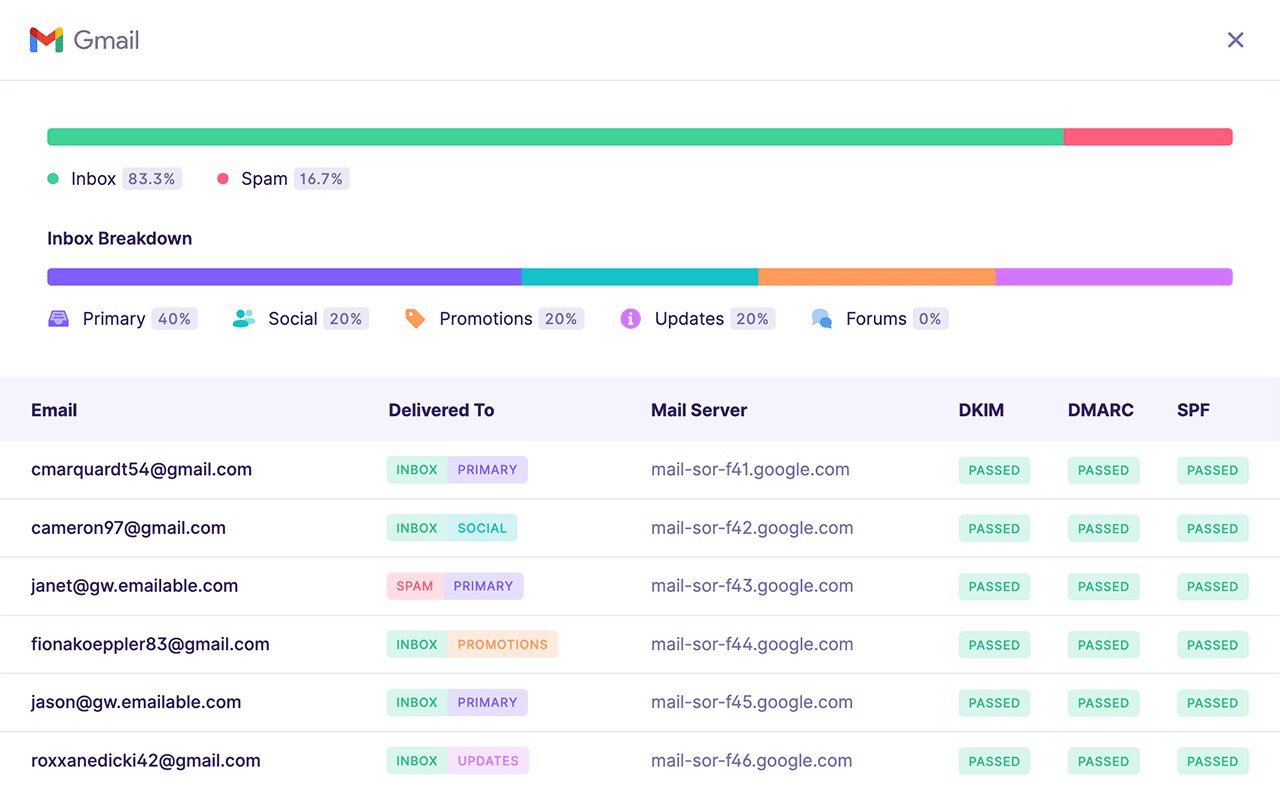Click the purple Primary segment of breakdown bar
Image resolution: width=1280 pixels, height=789 pixels.
pyautogui.click(x=284, y=277)
